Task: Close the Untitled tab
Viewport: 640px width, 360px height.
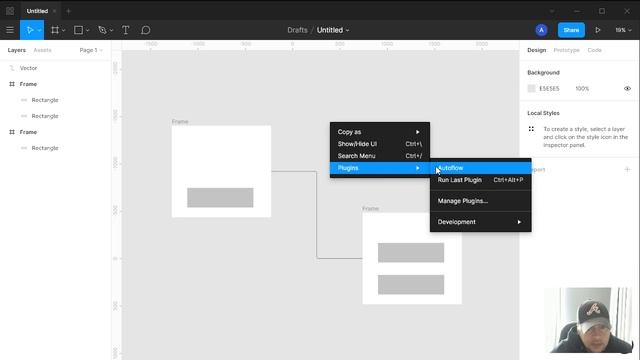Action: pos(54,11)
